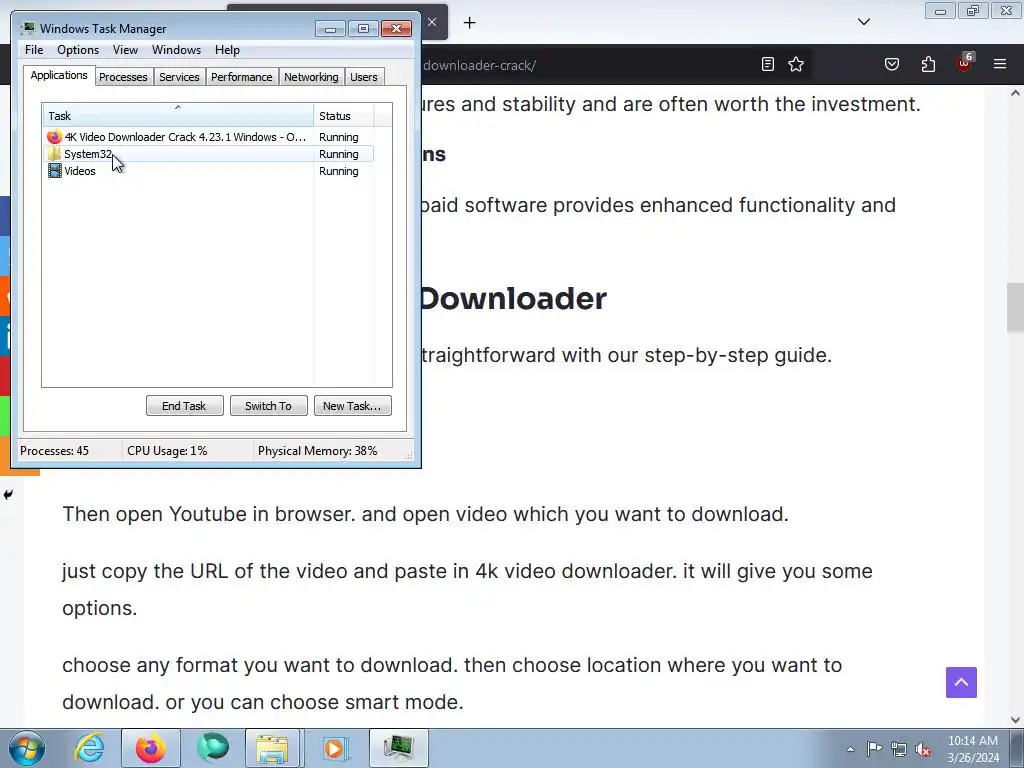Toggle Firefox reader view icon
The width and height of the screenshot is (1024, 768).
click(x=767, y=64)
